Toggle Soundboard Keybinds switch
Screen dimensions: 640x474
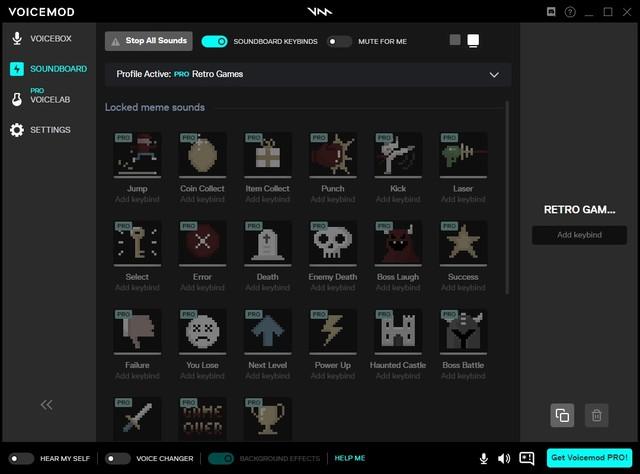(214, 41)
